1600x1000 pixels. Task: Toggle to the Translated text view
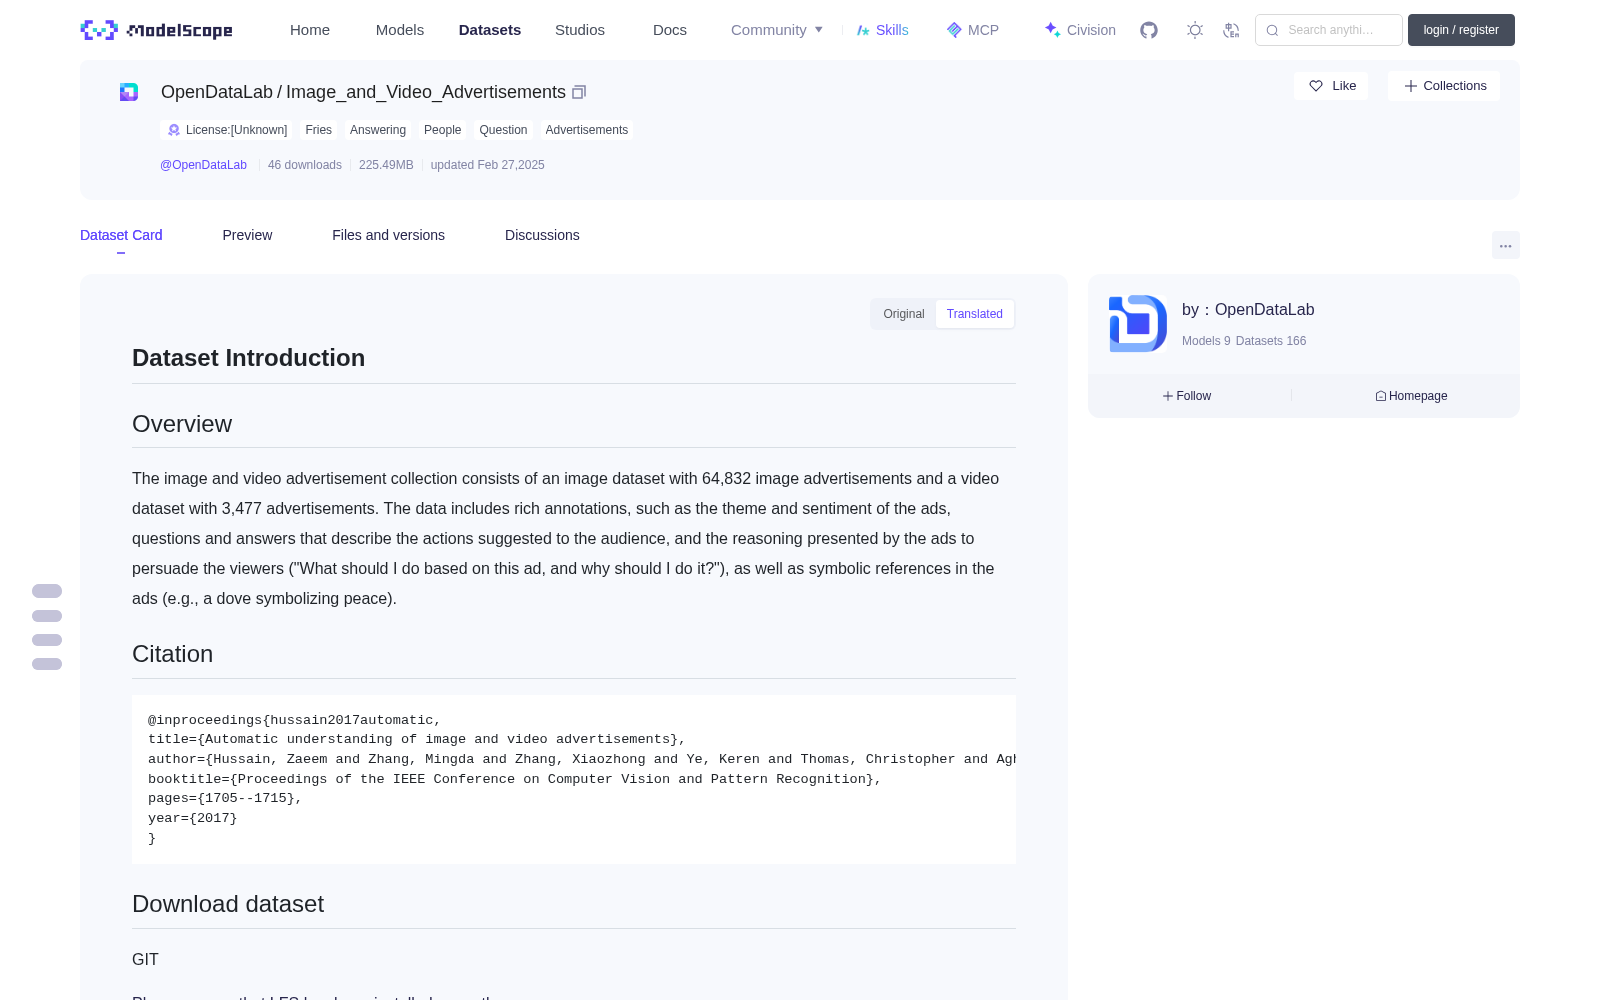click(975, 314)
